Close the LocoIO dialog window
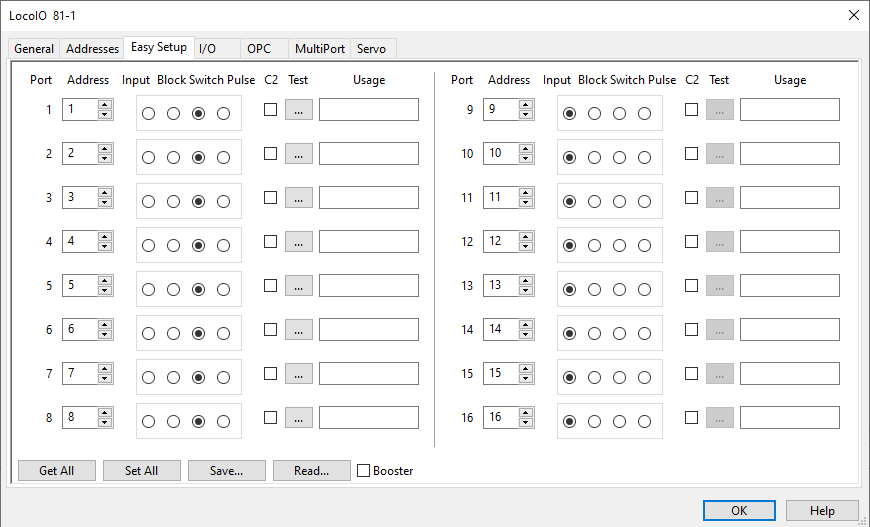870x527 pixels. click(852, 15)
